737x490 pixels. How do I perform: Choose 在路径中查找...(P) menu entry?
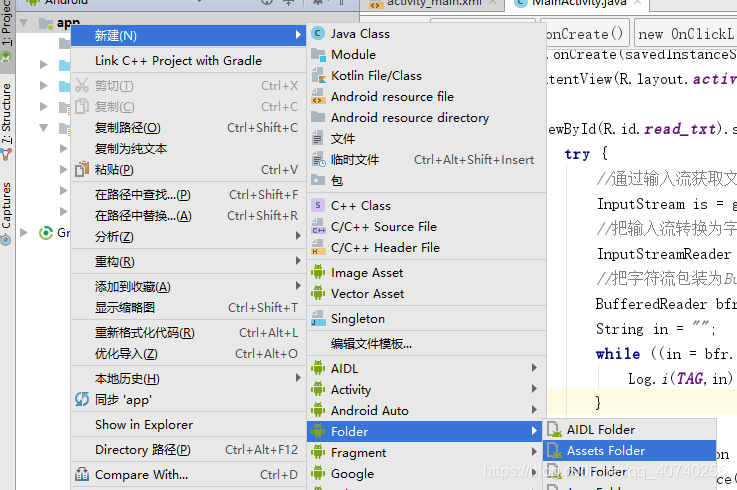(188, 195)
